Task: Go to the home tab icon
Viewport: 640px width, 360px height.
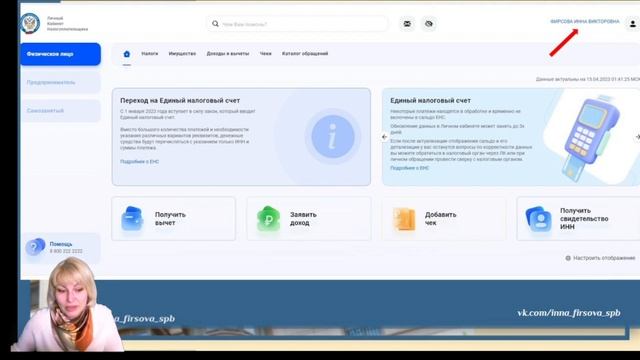Action: coord(127,53)
